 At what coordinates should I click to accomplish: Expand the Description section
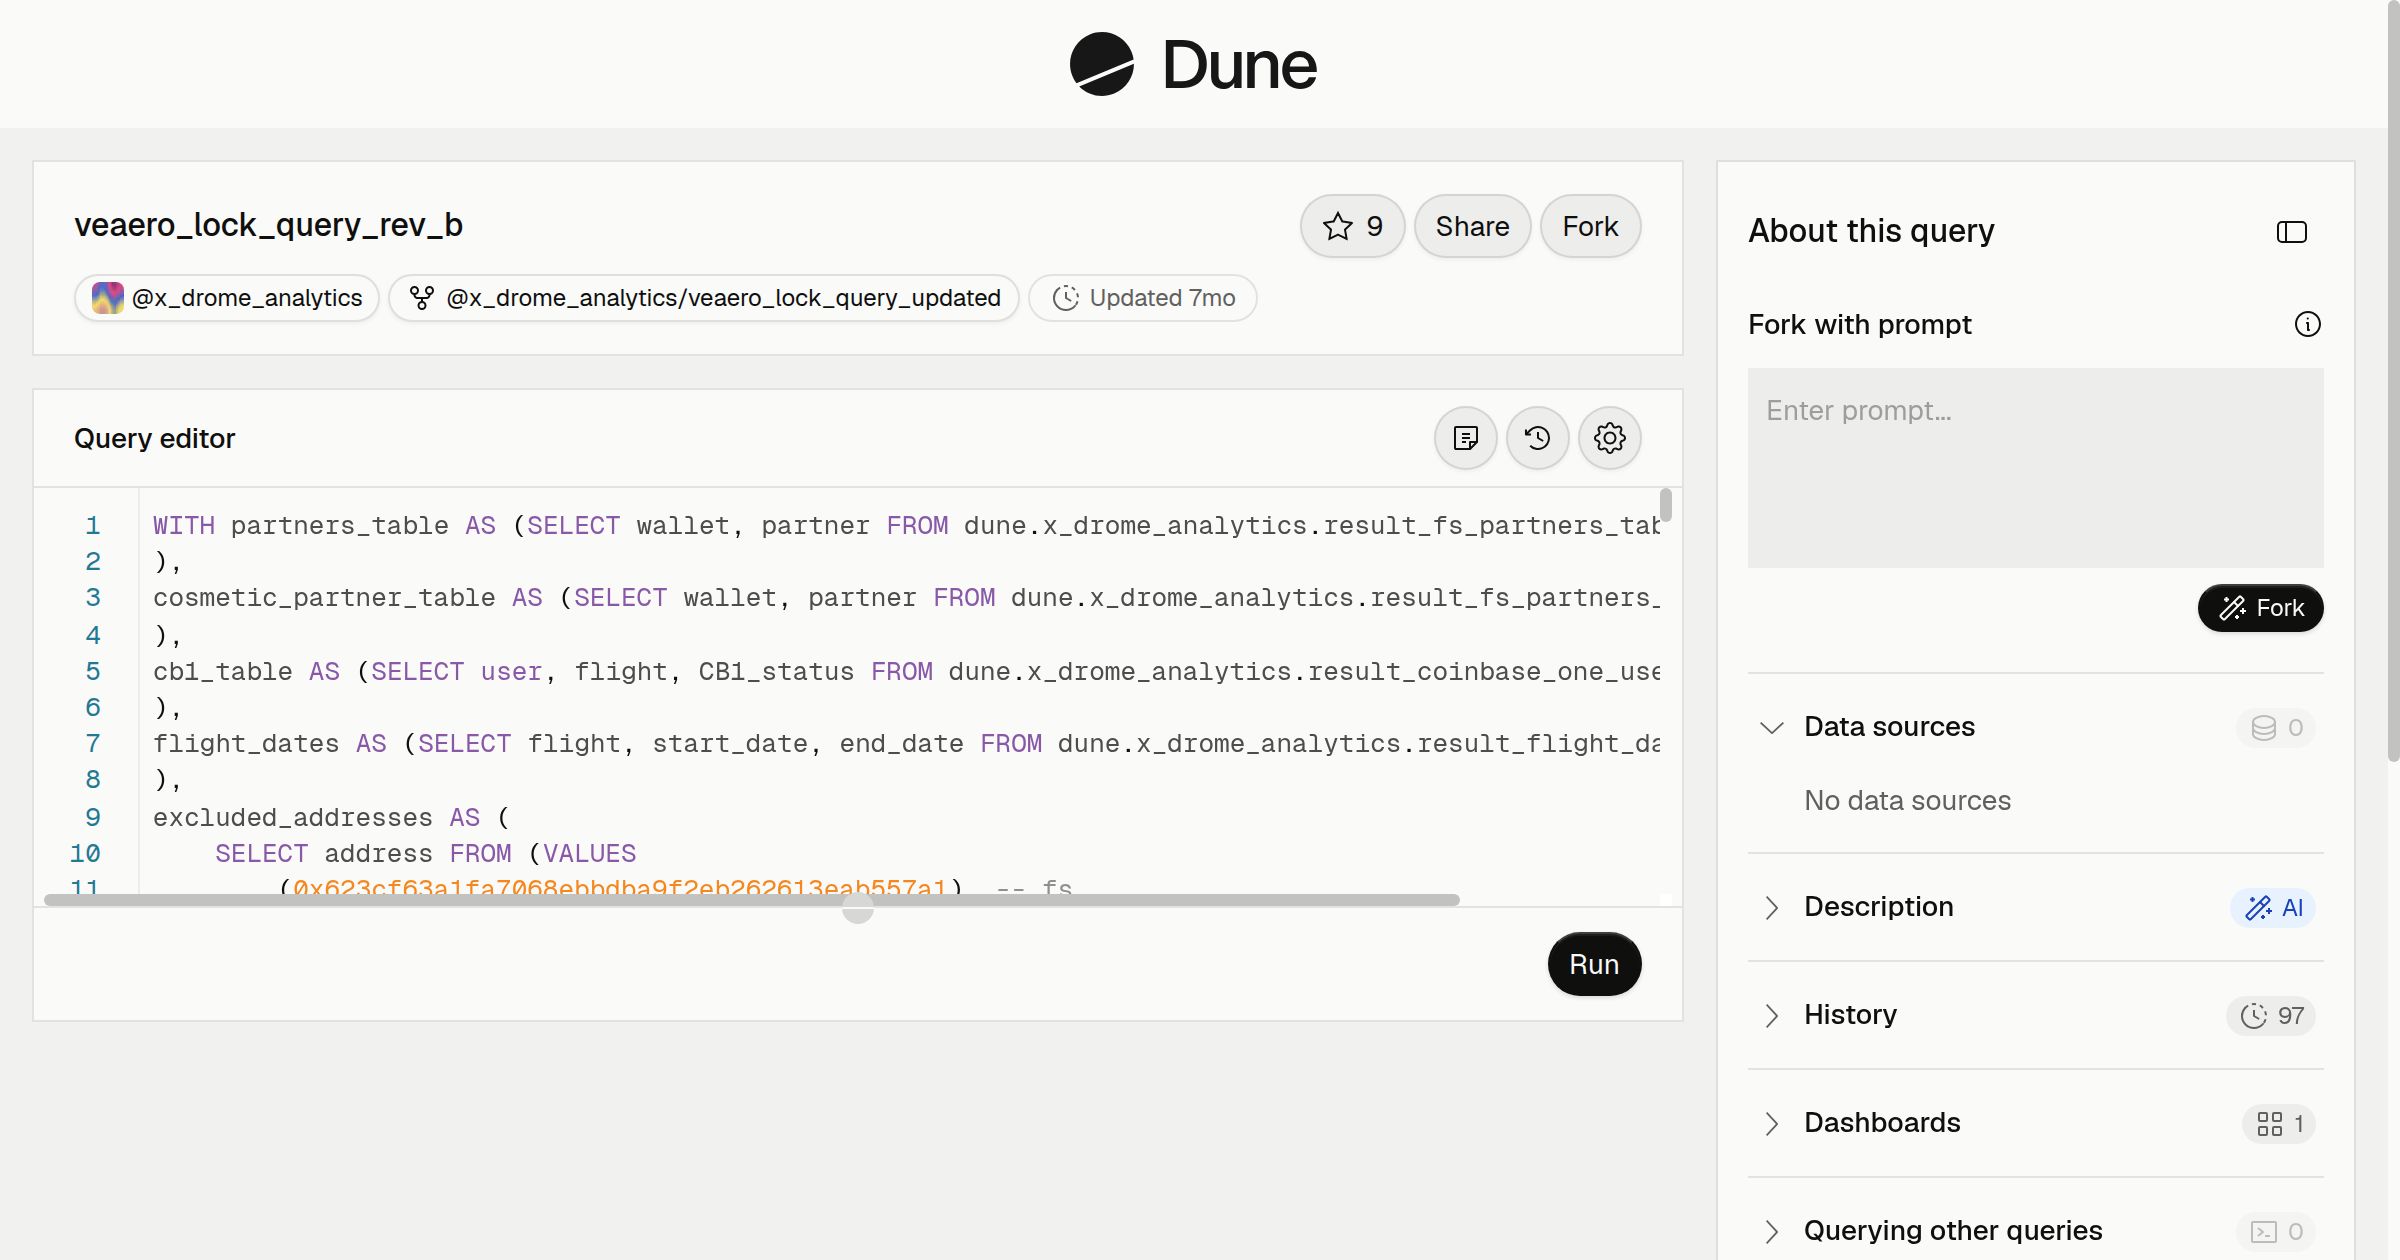click(x=1772, y=907)
